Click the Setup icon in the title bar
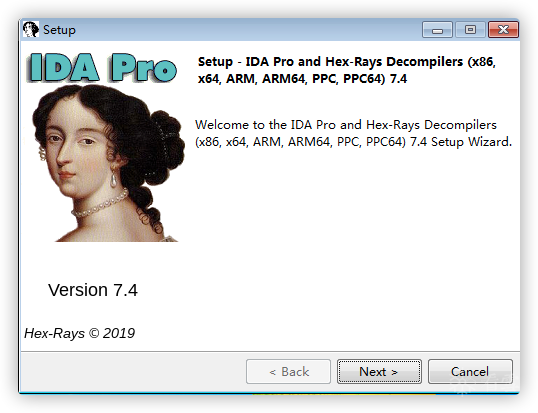Image resolution: width=538 pixels, height=413 pixels. click(31, 30)
